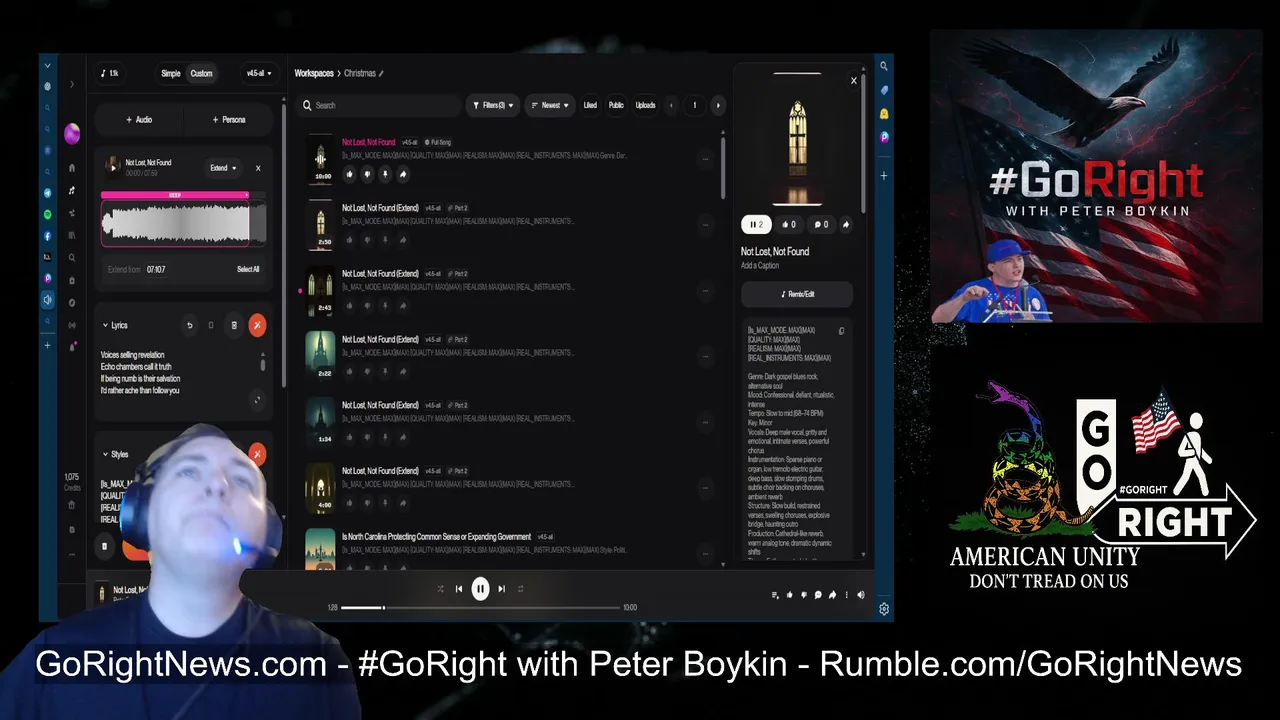Open the North Carolina song thumbnail

click(320, 551)
